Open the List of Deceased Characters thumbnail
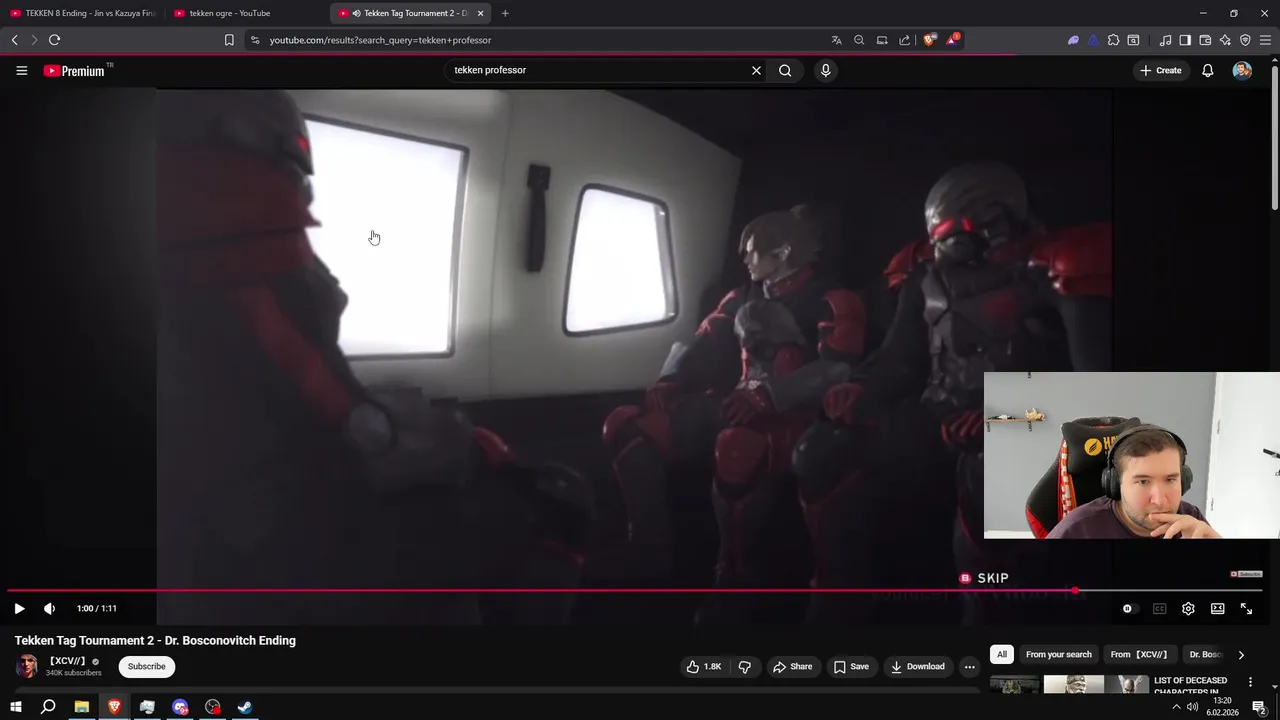The width and height of the screenshot is (1280, 720). (x=1068, y=685)
